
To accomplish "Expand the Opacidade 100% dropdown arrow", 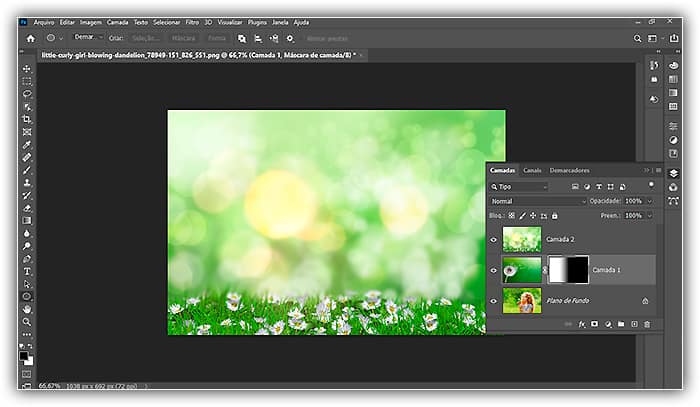I will (649, 201).
